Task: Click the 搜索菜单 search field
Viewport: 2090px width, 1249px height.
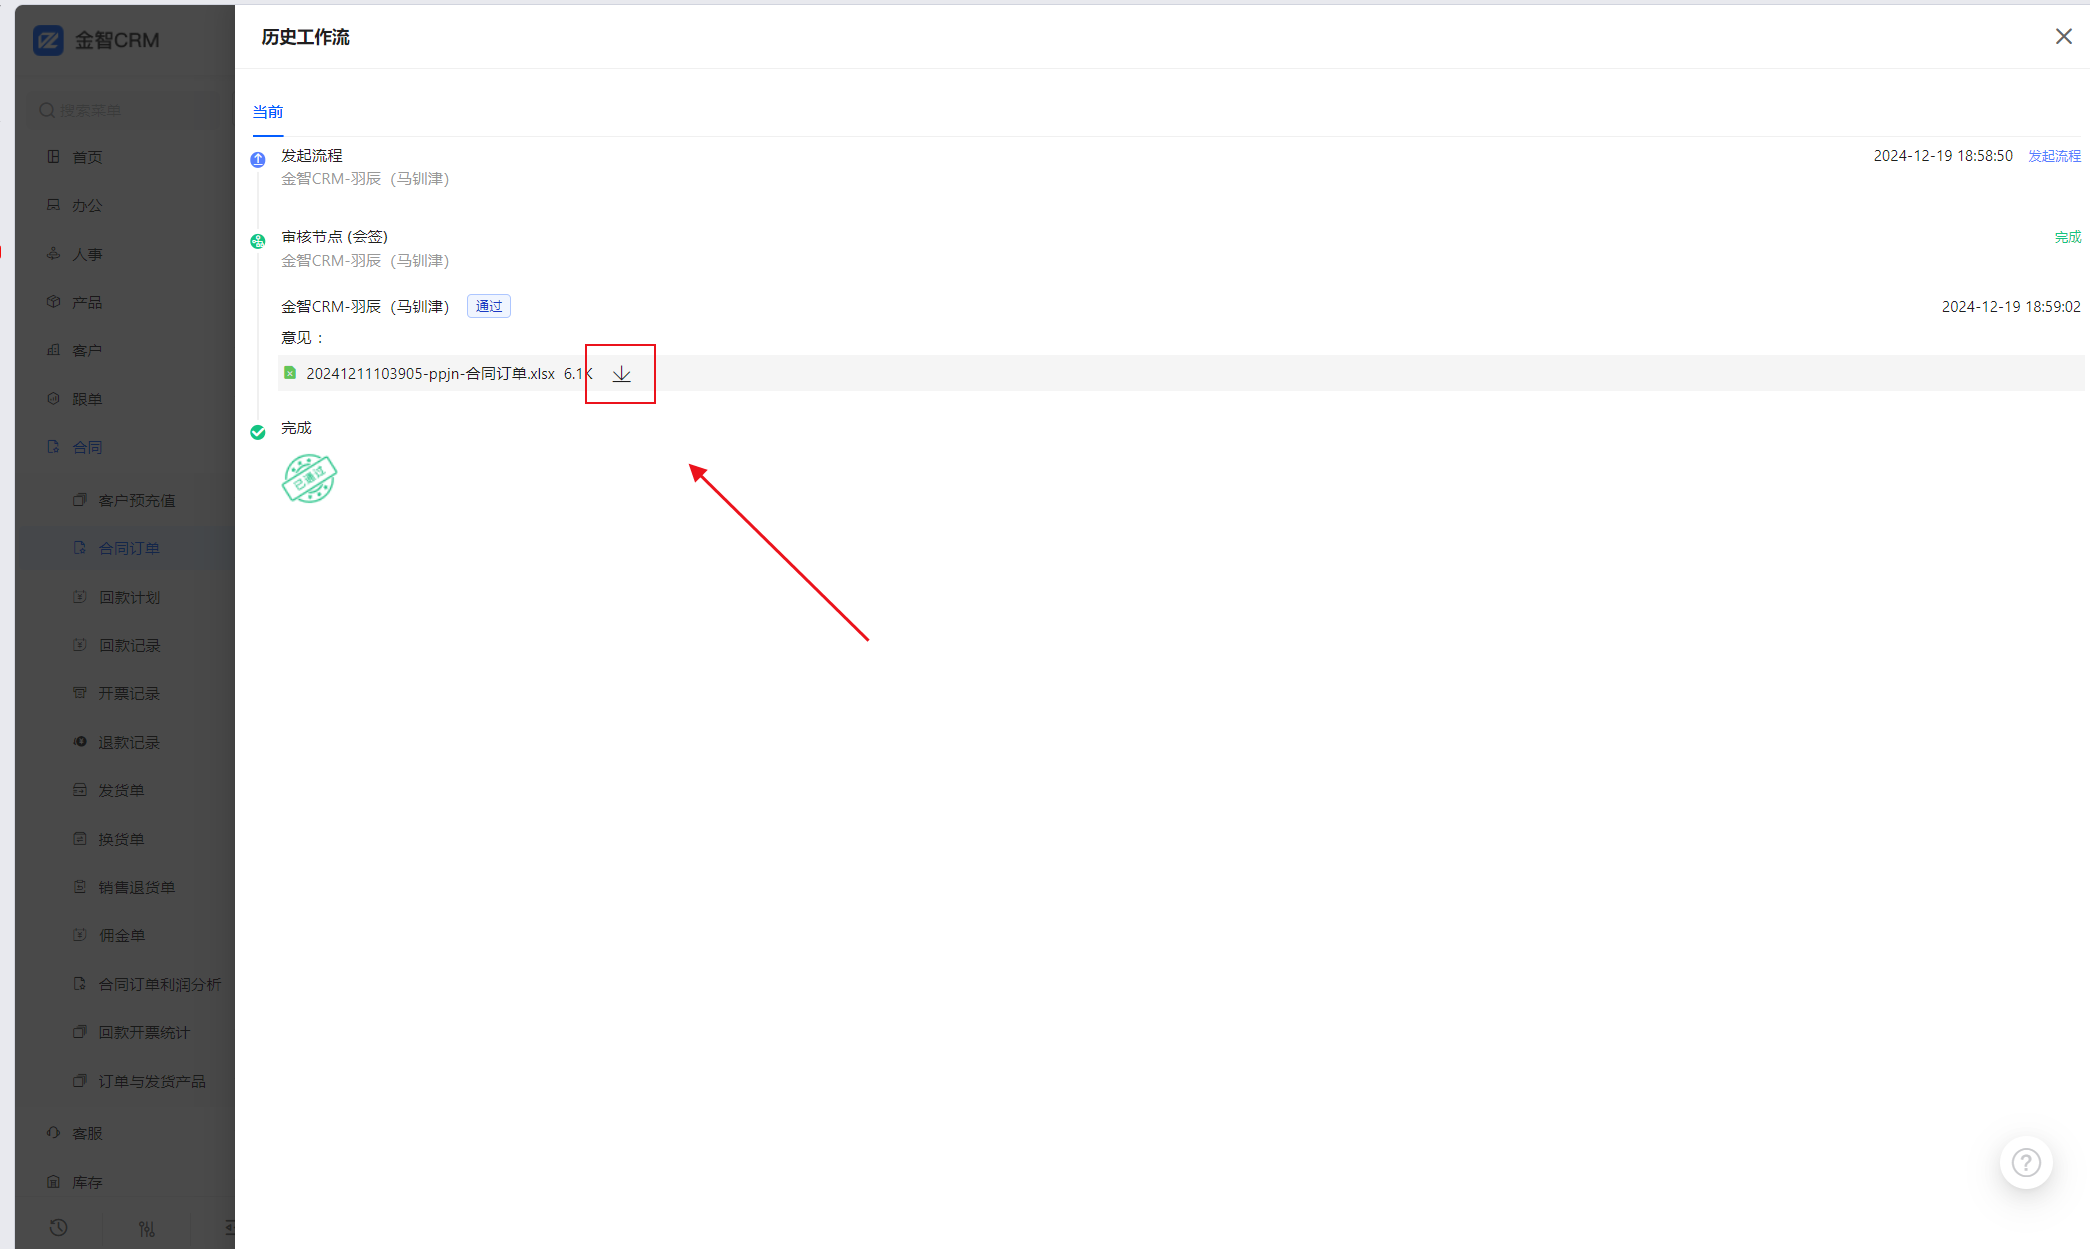Action: point(120,110)
